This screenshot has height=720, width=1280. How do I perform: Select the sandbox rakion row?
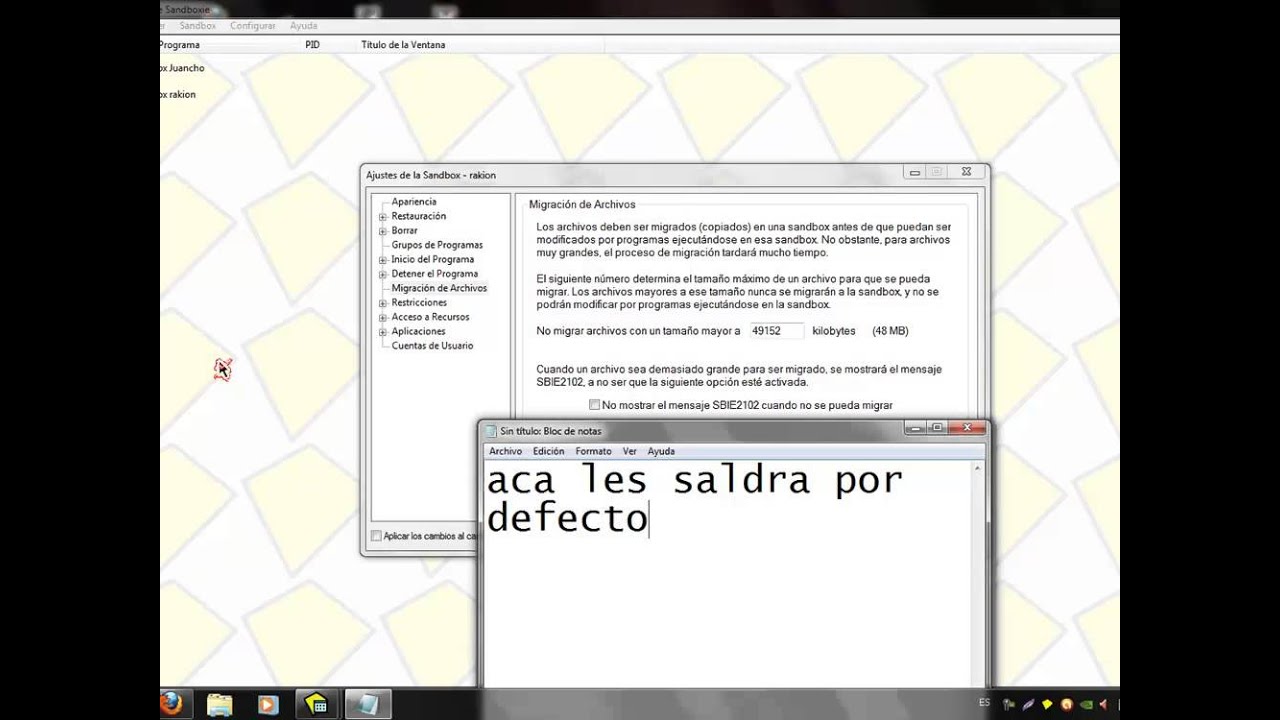point(178,95)
